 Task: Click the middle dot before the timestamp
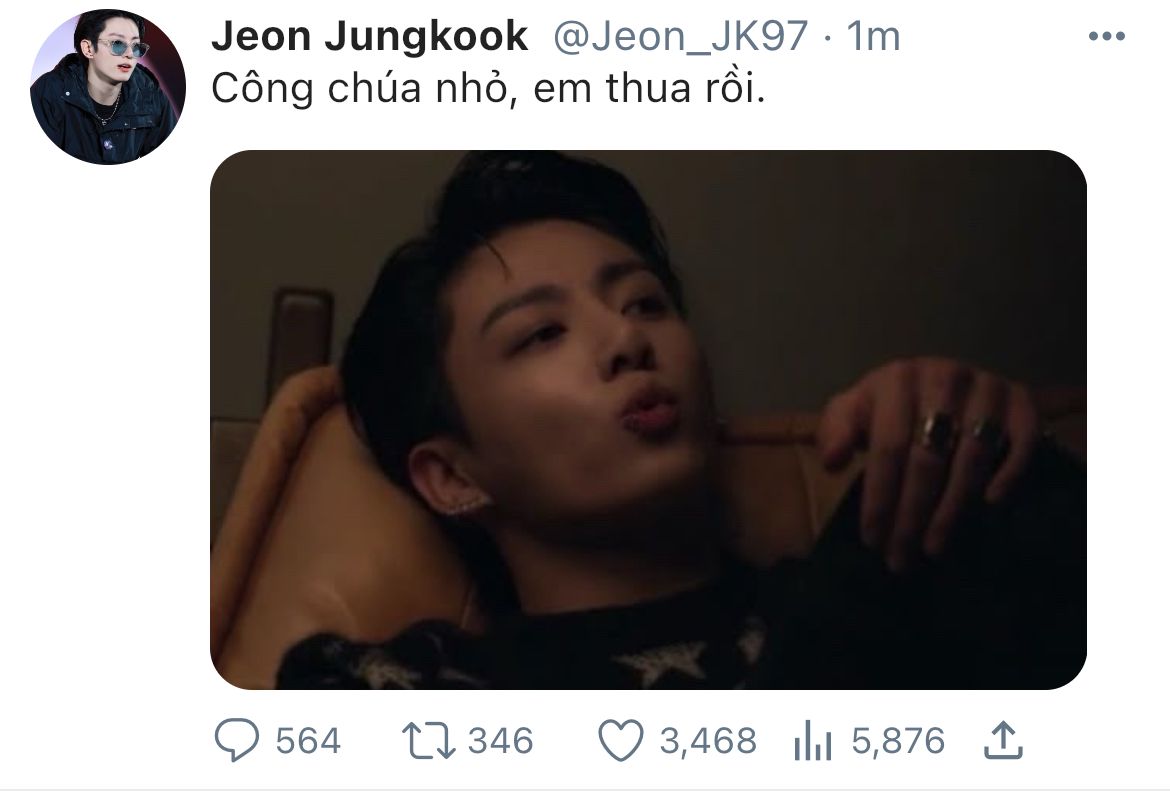click(828, 37)
